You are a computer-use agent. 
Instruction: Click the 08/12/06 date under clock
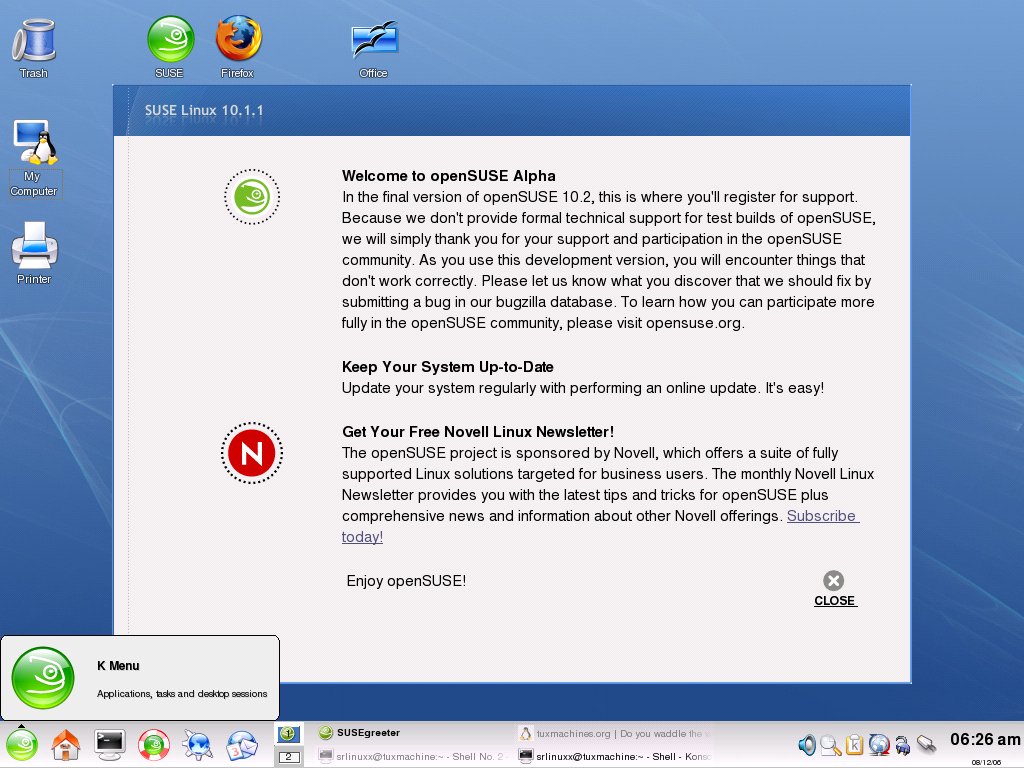click(x=986, y=762)
